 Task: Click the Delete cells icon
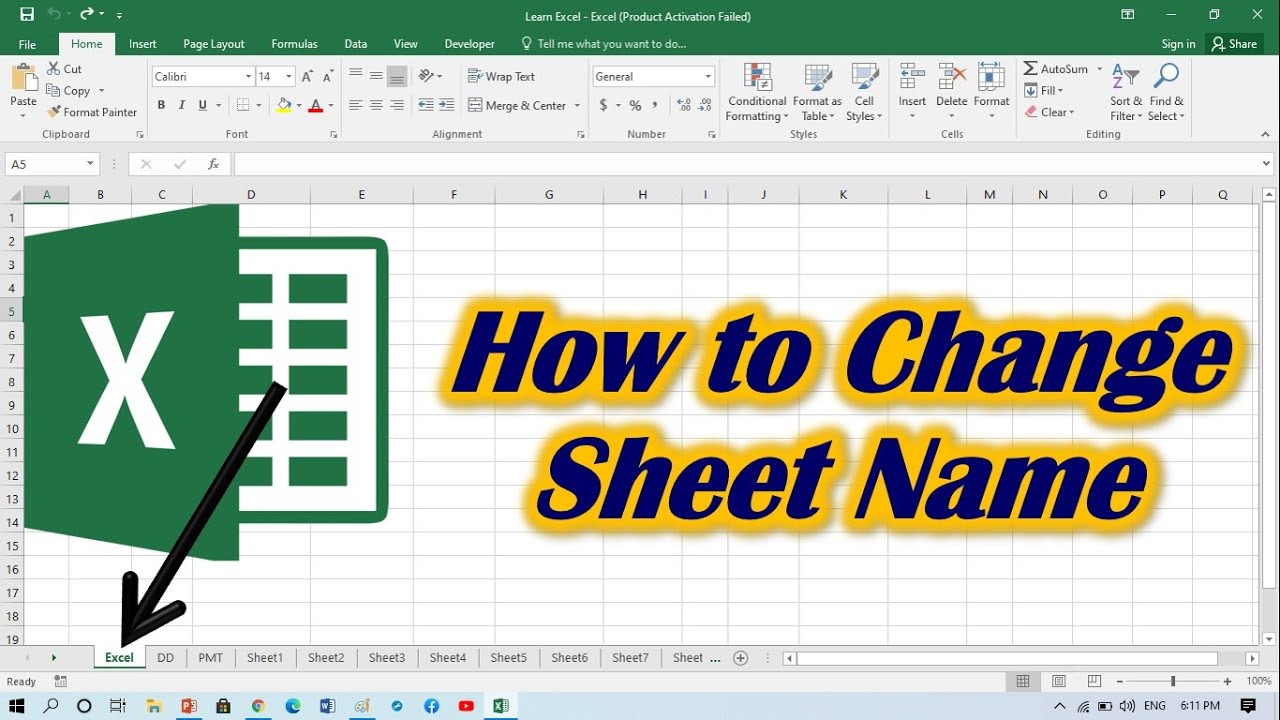(x=952, y=78)
